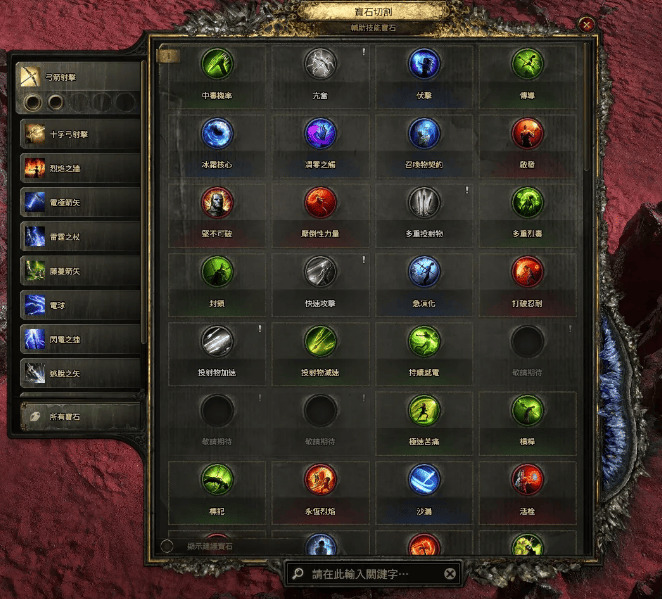
Task: Toggle the 顯示建議寶石 checkbox
Action: pos(167,546)
